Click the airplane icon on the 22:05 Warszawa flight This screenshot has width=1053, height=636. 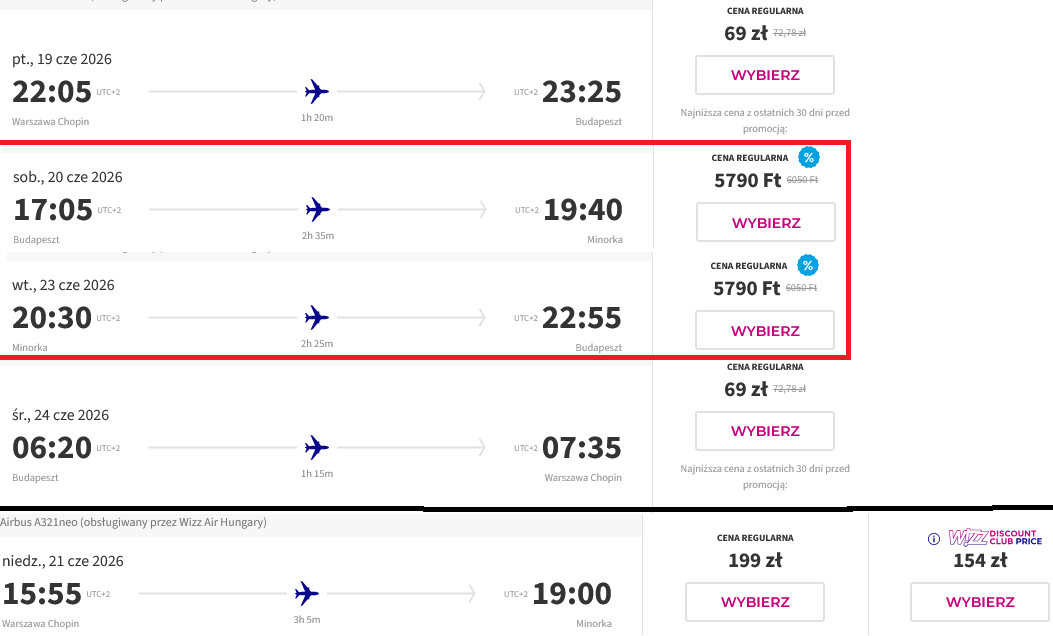pos(316,91)
